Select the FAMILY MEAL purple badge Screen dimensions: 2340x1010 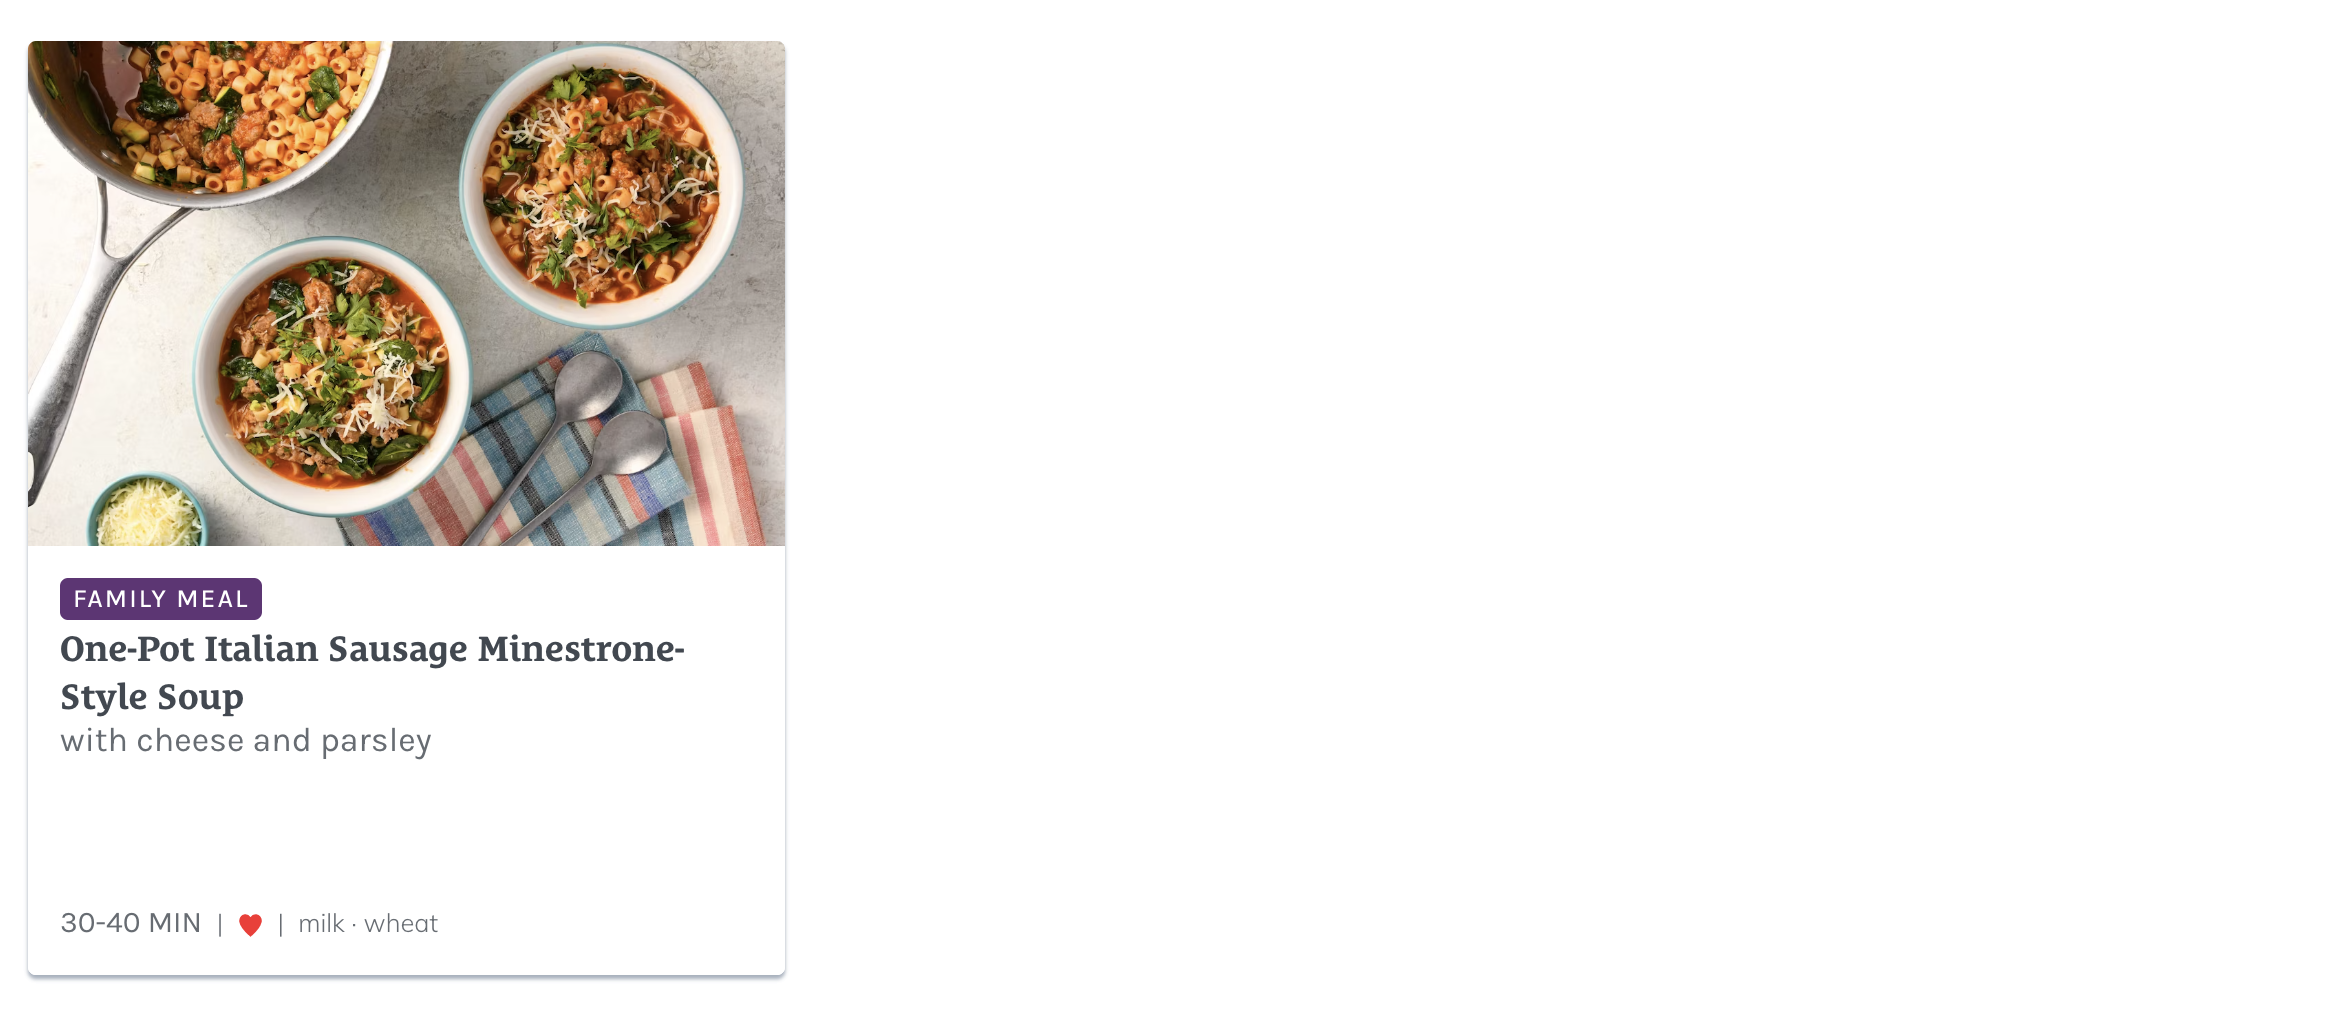tap(161, 599)
